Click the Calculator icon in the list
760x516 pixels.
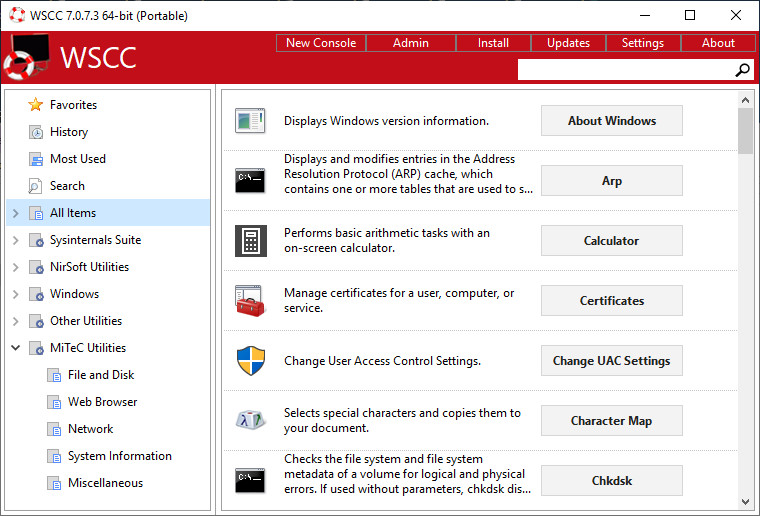pyautogui.click(x=250, y=241)
